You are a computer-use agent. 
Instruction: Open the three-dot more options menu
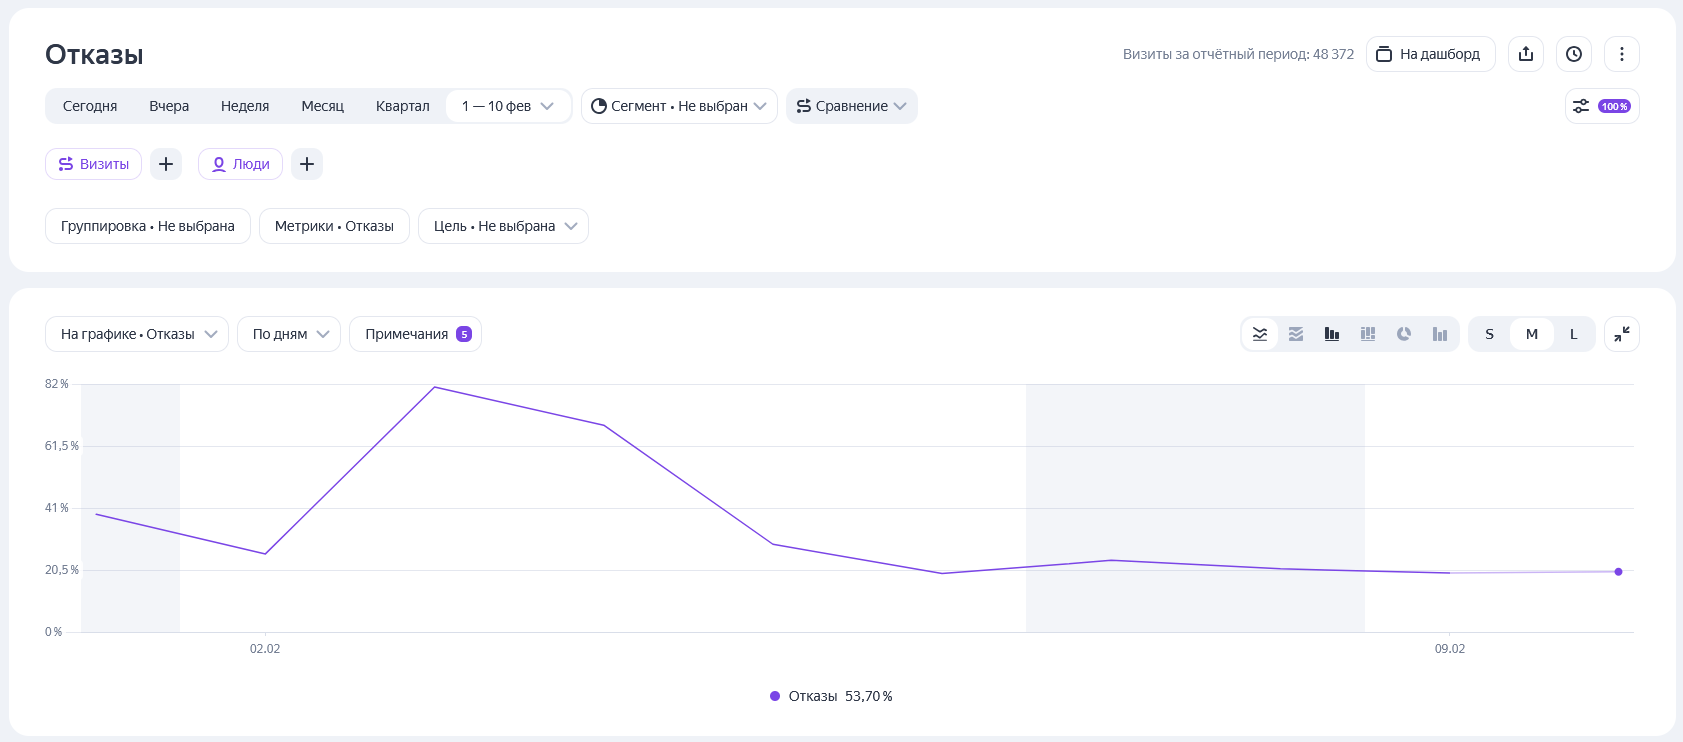coord(1621,54)
